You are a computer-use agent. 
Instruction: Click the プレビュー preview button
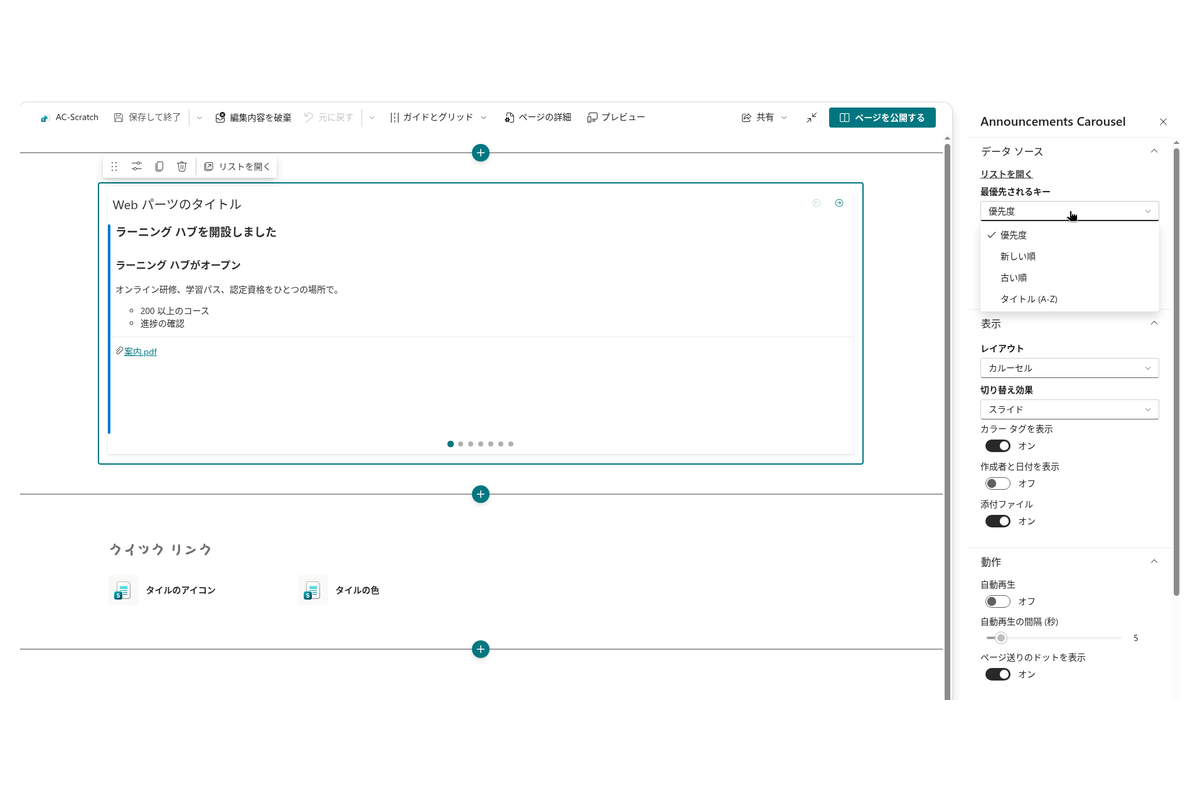pyautogui.click(x=616, y=117)
